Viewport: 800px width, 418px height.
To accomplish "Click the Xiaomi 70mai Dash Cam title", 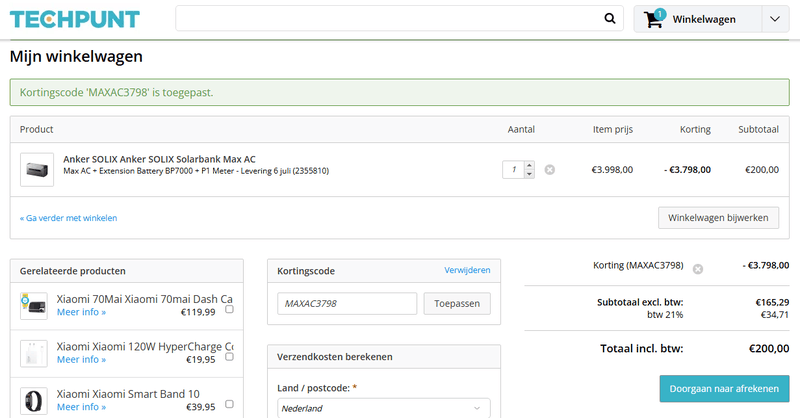I will (144, 299).
